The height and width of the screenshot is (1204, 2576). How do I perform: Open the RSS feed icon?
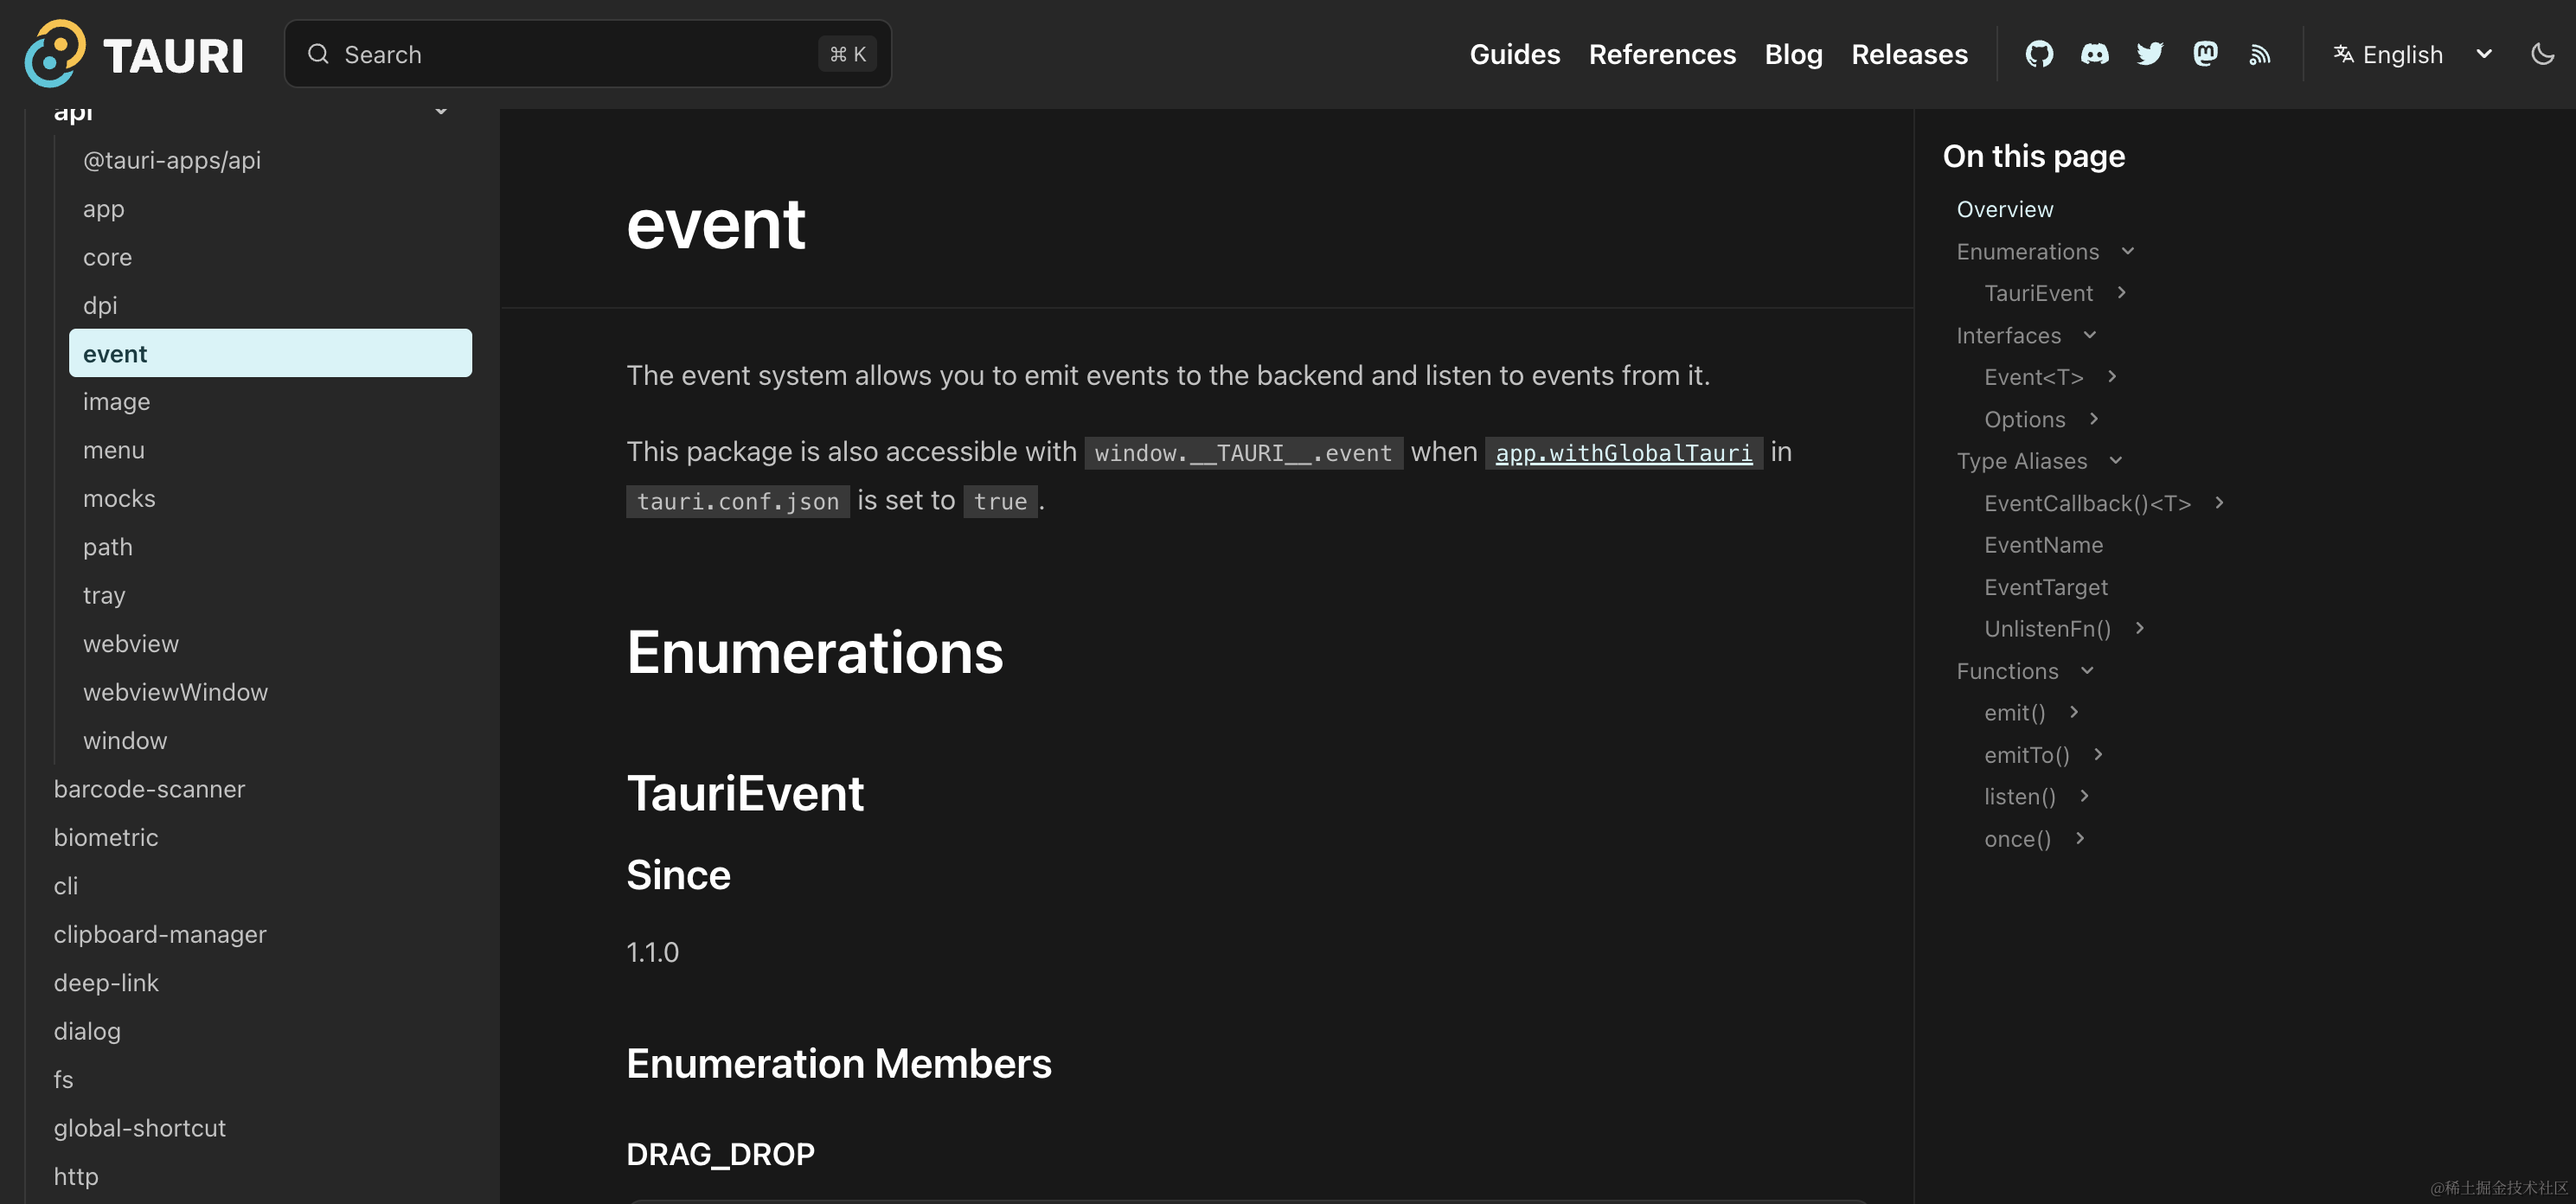(2260, 54)
